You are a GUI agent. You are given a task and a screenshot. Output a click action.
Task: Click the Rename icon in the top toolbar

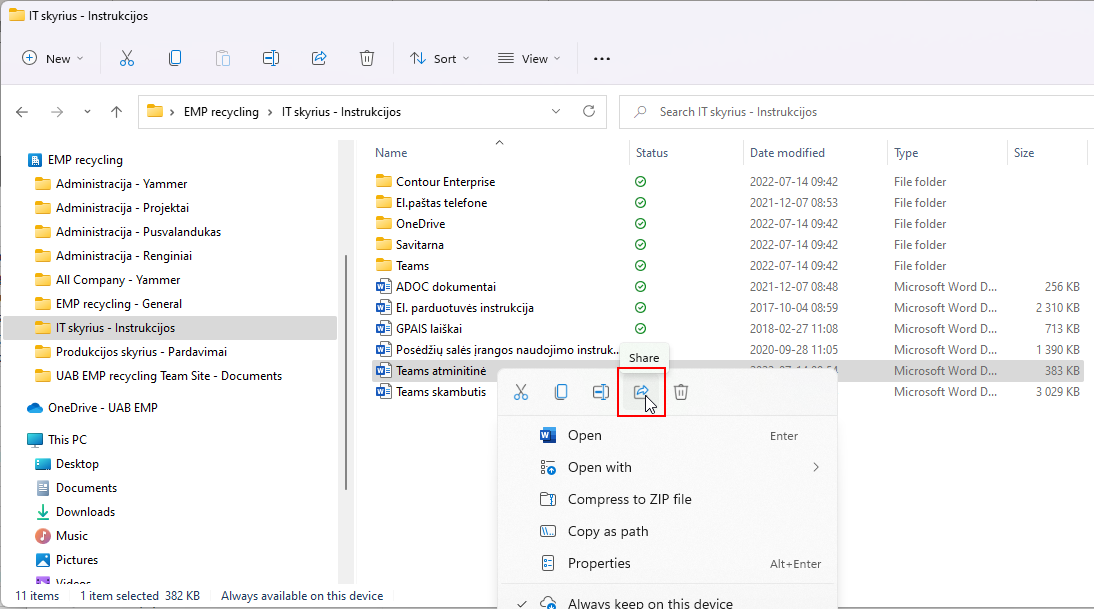pos(270,59)
